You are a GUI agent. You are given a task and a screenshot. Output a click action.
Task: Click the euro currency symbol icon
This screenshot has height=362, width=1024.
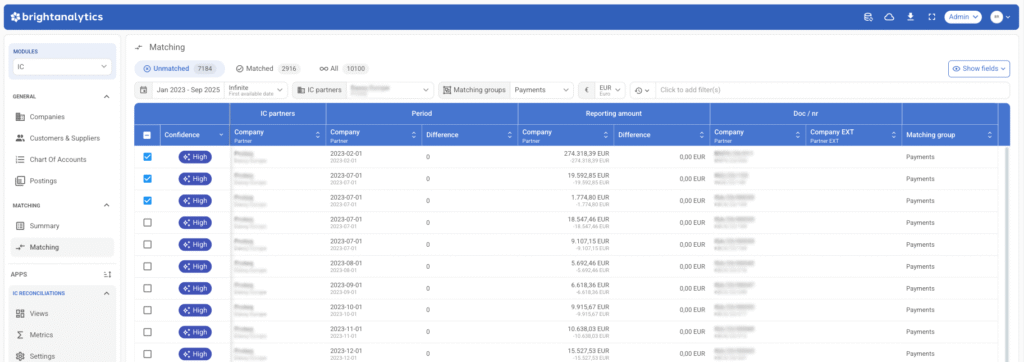[x=586, y=90]
